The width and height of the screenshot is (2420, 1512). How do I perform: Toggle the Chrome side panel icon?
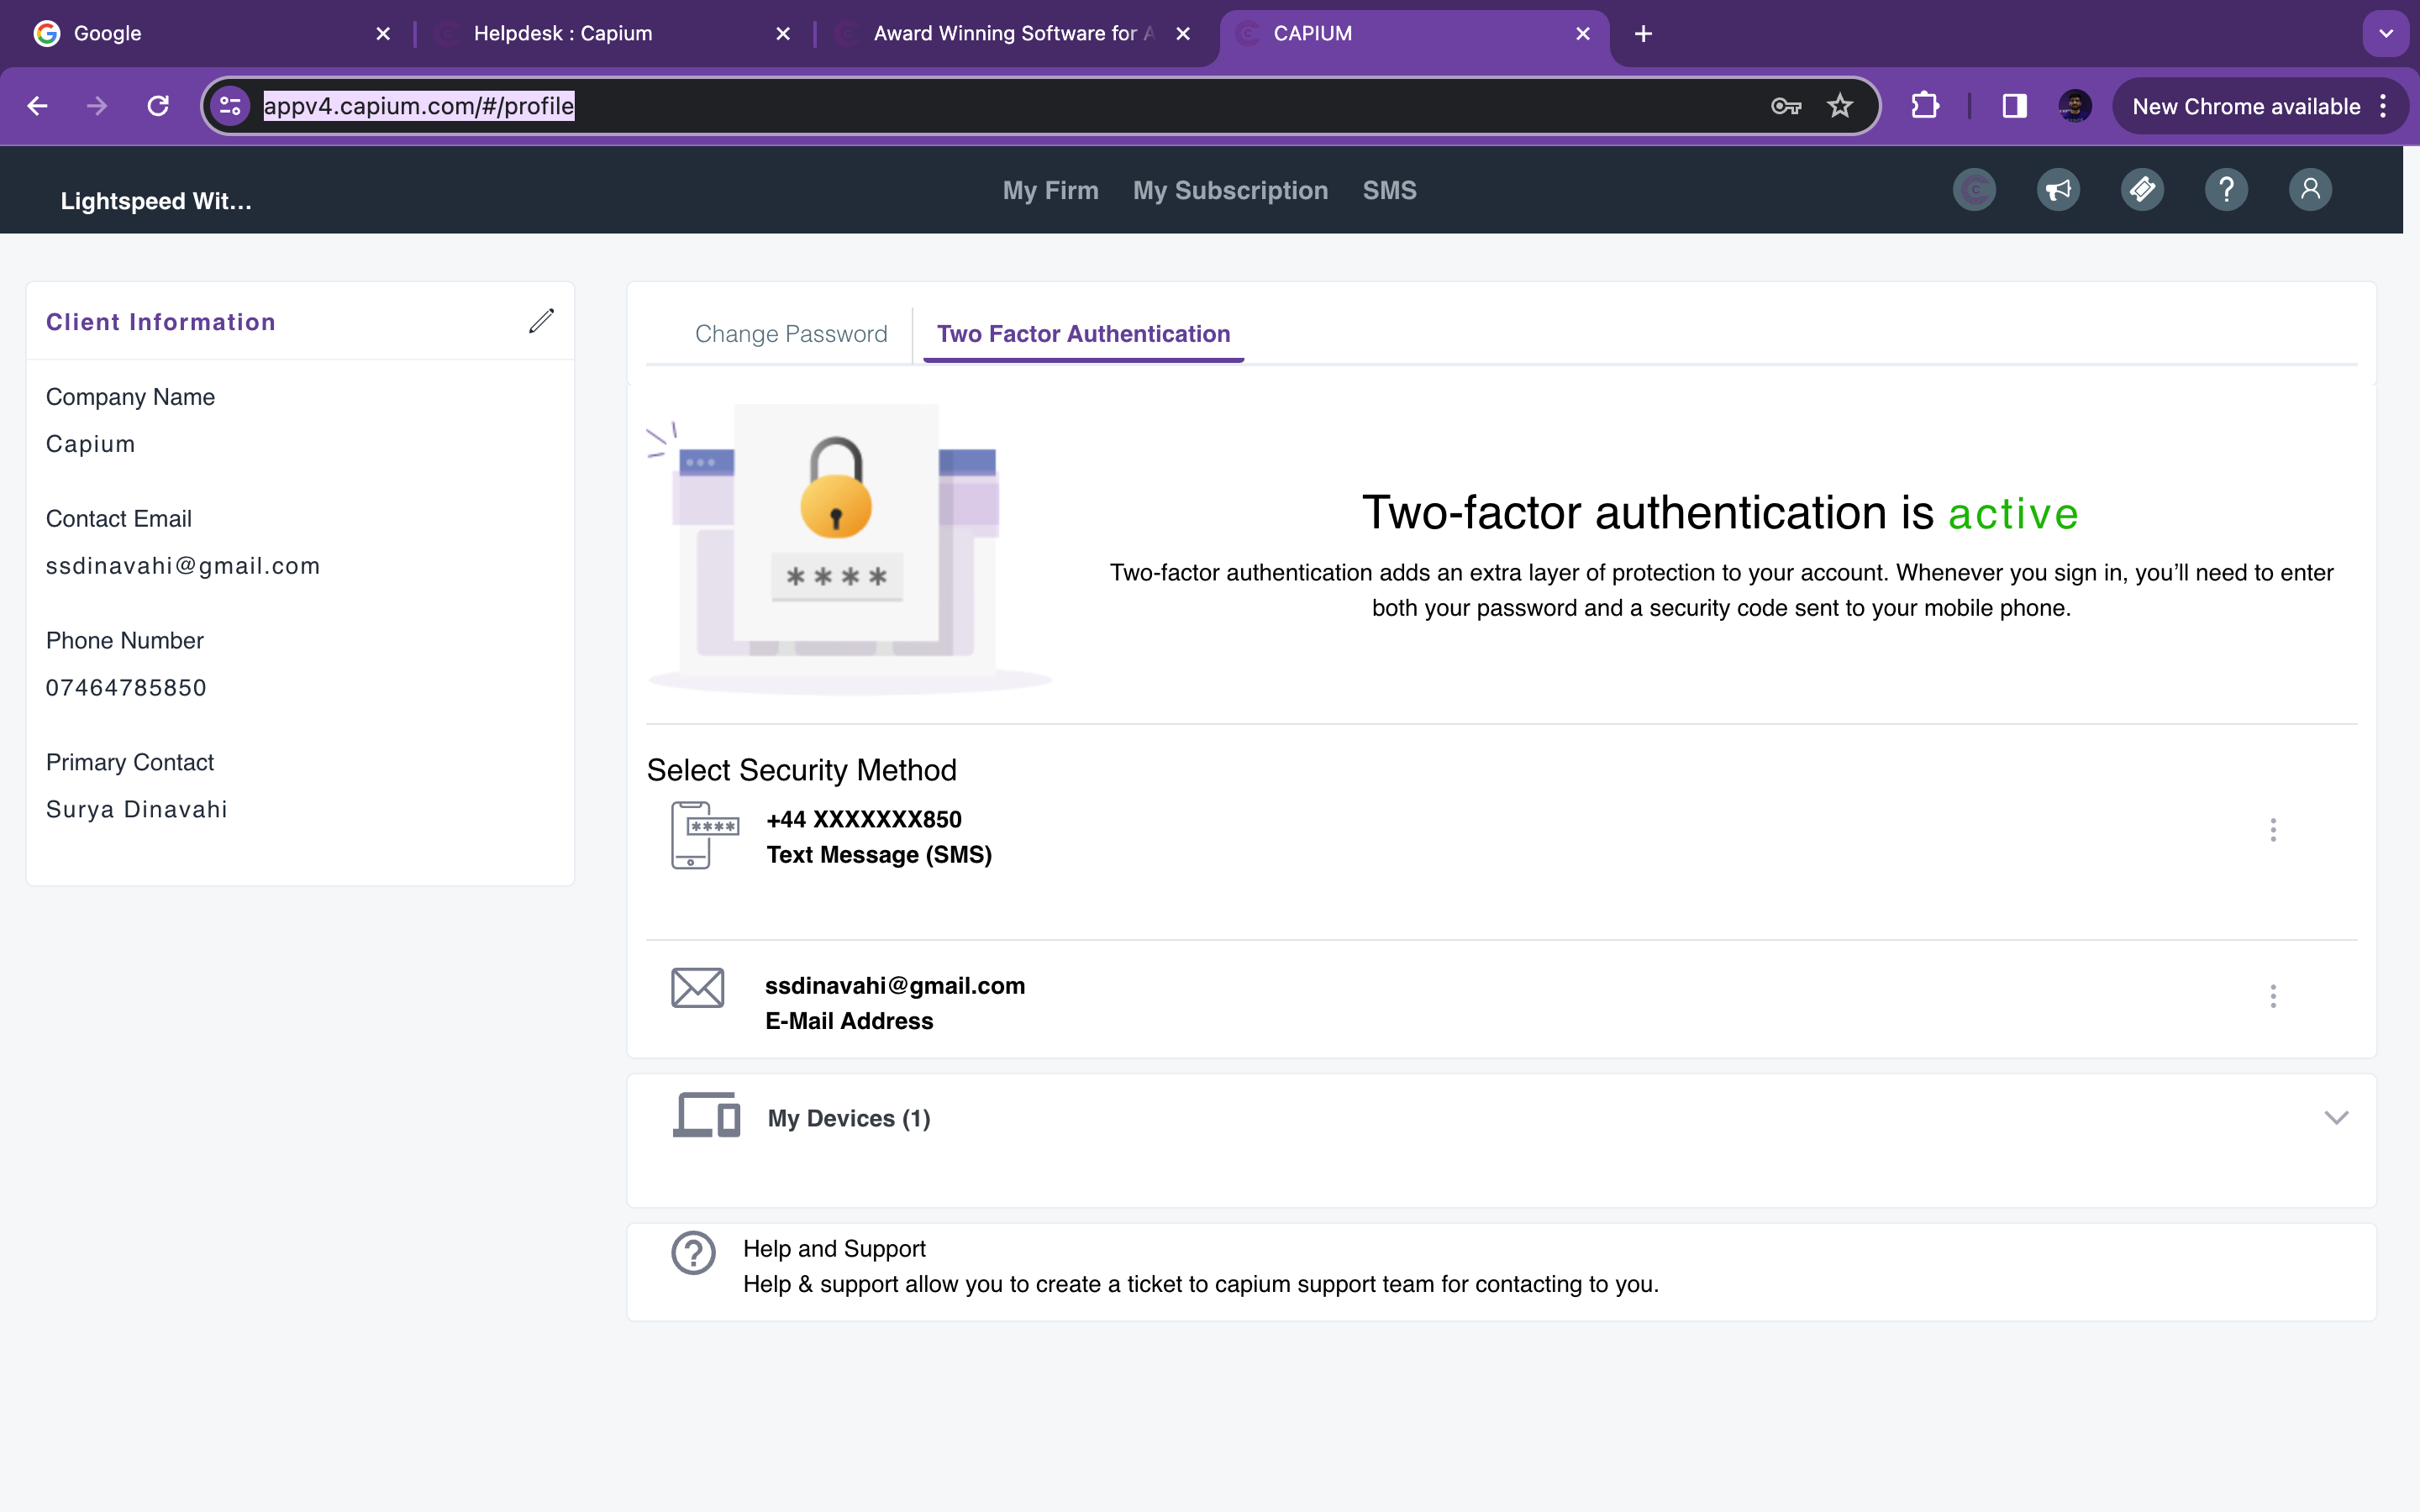pyautogui.click(x=2014, y=106)
